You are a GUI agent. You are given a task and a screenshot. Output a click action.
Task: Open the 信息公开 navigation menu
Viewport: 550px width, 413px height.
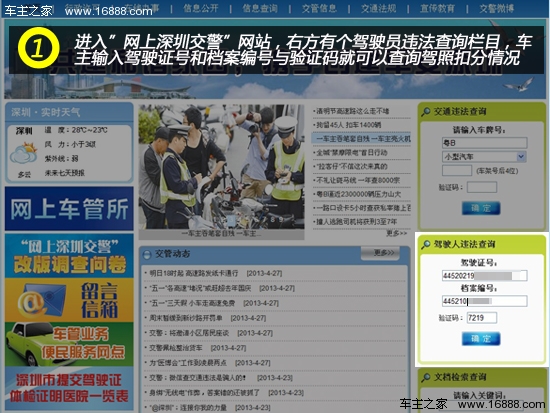[201, 8]
